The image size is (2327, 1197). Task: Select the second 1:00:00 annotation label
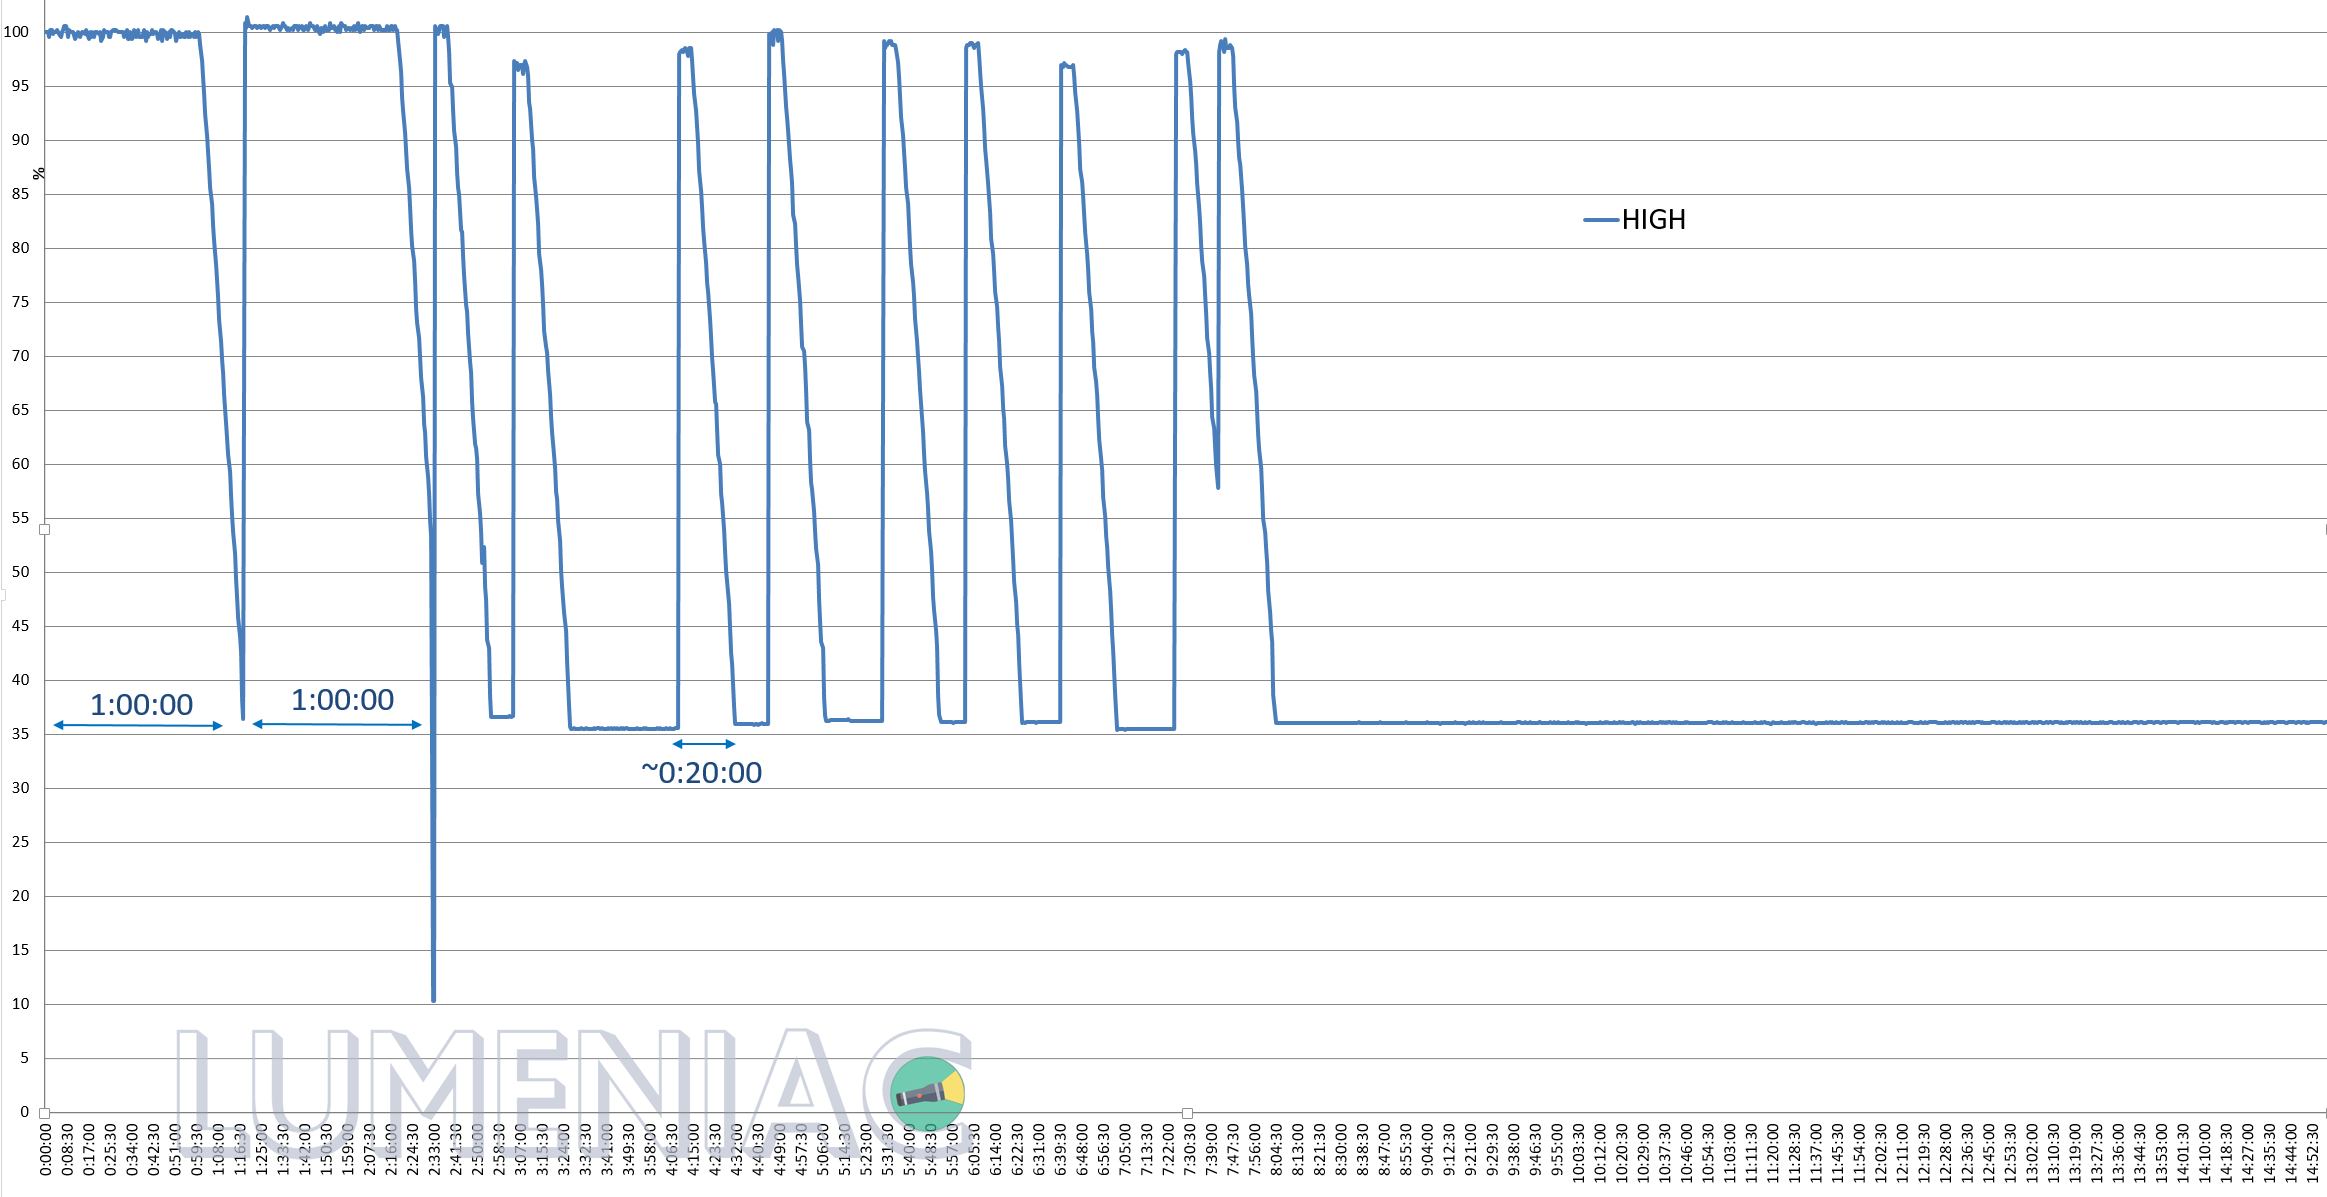point(342,700)
